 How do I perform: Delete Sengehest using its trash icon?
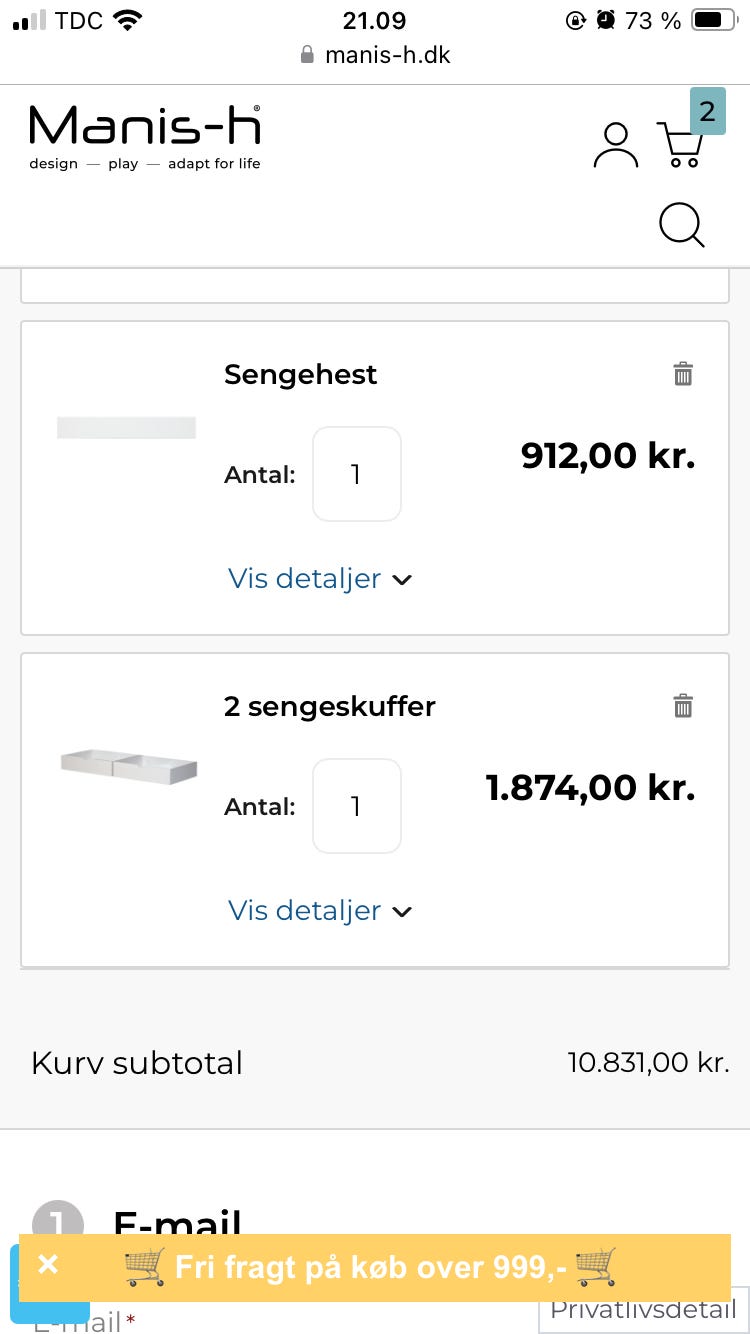tap(683, 374)
